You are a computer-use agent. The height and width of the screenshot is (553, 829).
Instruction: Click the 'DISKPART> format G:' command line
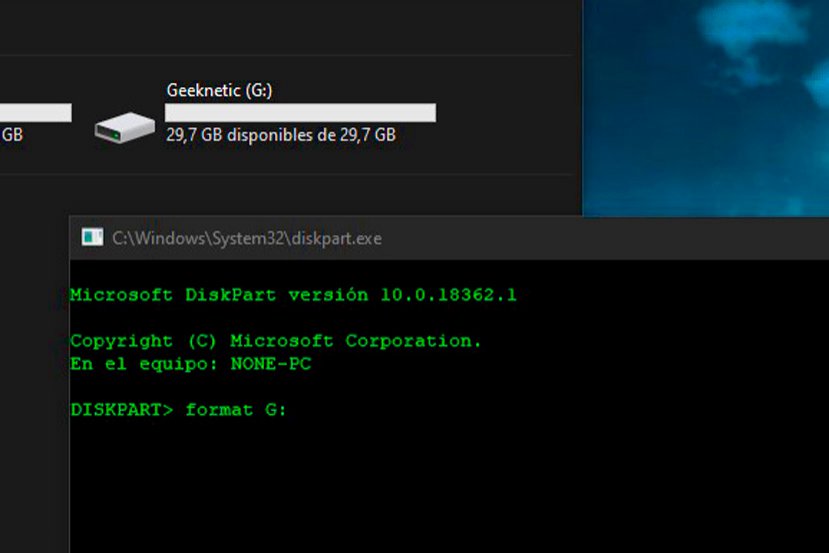pos(178,410)
